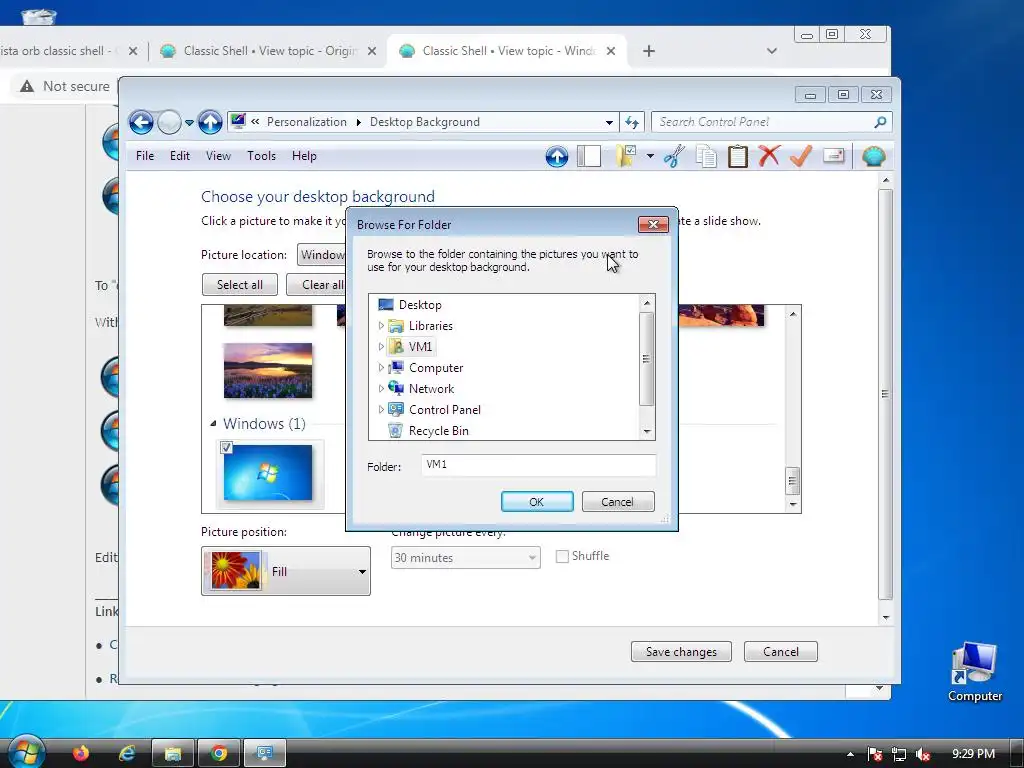The height and width of the screenshot is (768, 1024).
Task: Click the red X Delete toolbar icon
Action: (x=769, y=156)
